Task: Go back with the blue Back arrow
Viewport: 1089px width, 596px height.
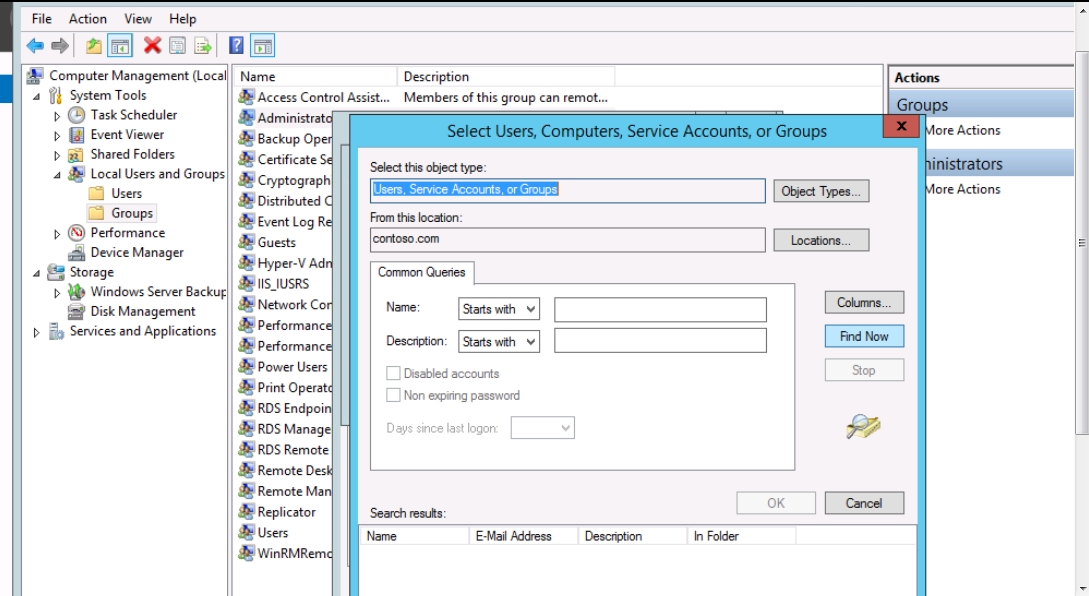Action: [x=35, y=47]
